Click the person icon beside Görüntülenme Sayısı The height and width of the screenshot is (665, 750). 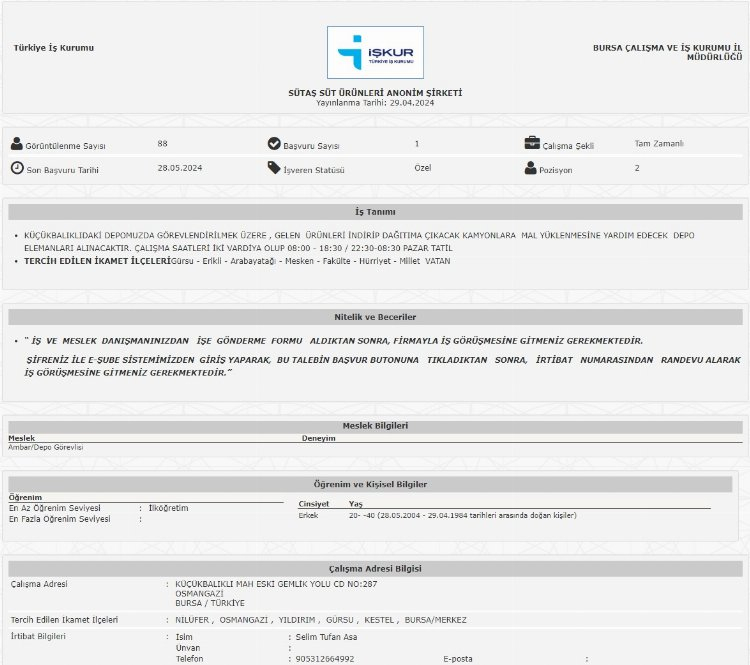tap(16, 144)
